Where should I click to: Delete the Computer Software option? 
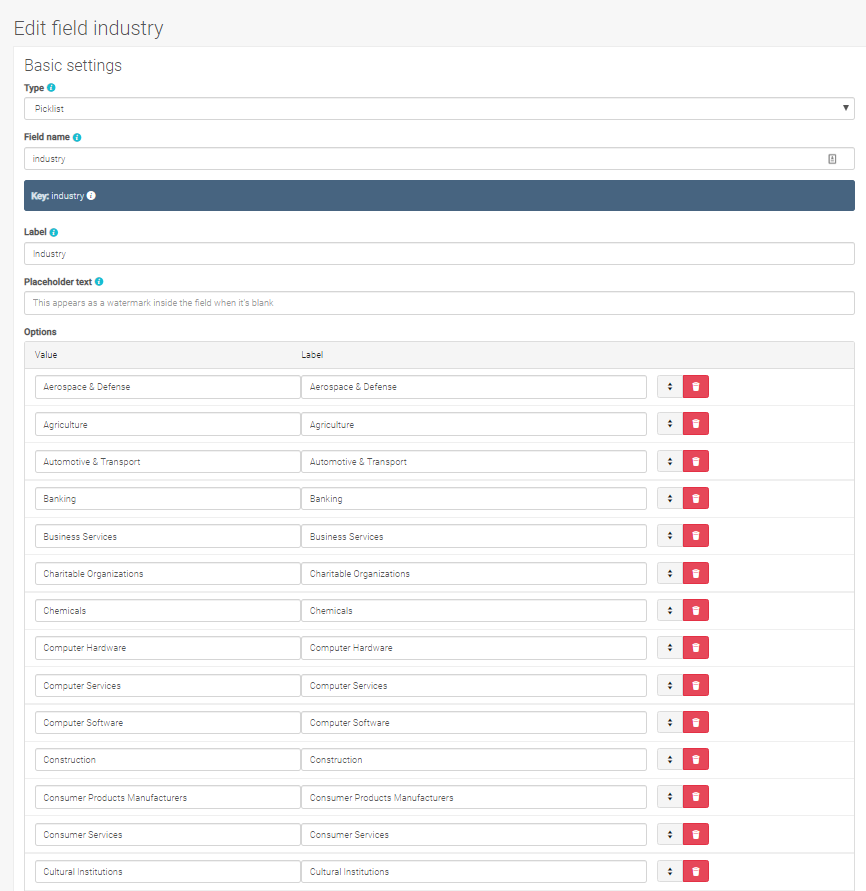[x=696, y=722]
